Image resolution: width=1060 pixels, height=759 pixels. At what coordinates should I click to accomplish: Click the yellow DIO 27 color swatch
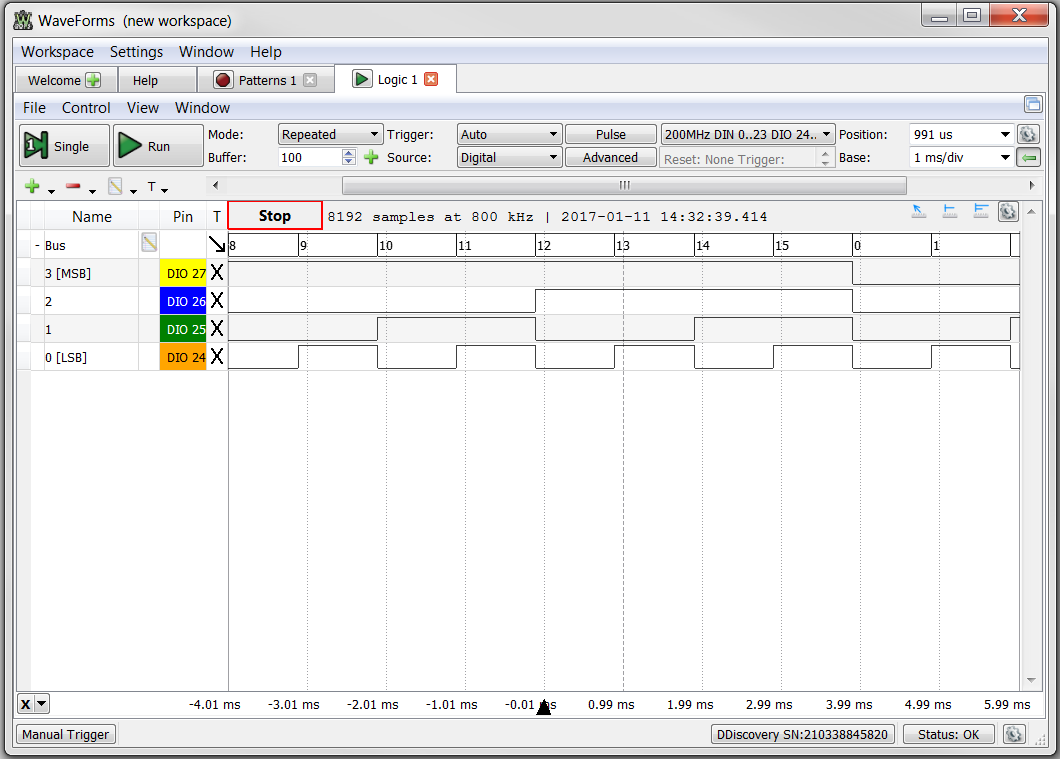[183, 273]
